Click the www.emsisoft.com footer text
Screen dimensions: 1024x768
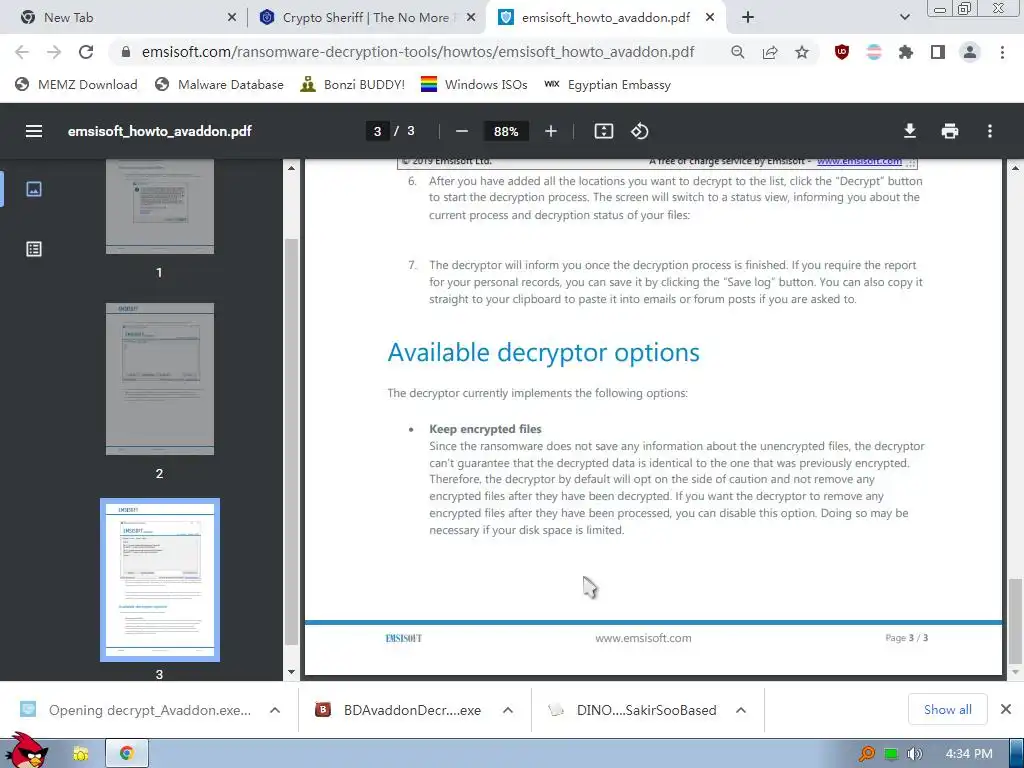(643, 638)
